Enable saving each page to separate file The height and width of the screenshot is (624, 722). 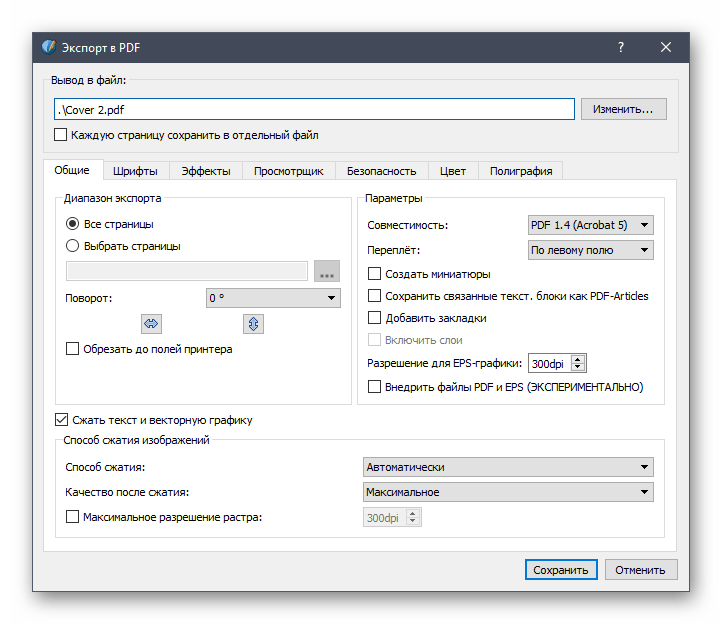(62, 135)
